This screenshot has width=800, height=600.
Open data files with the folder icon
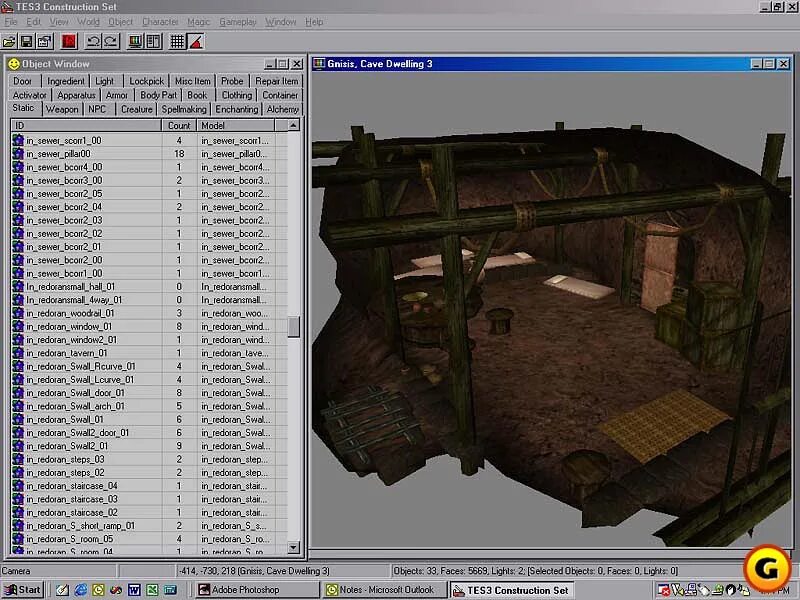(x=9, y=41)
